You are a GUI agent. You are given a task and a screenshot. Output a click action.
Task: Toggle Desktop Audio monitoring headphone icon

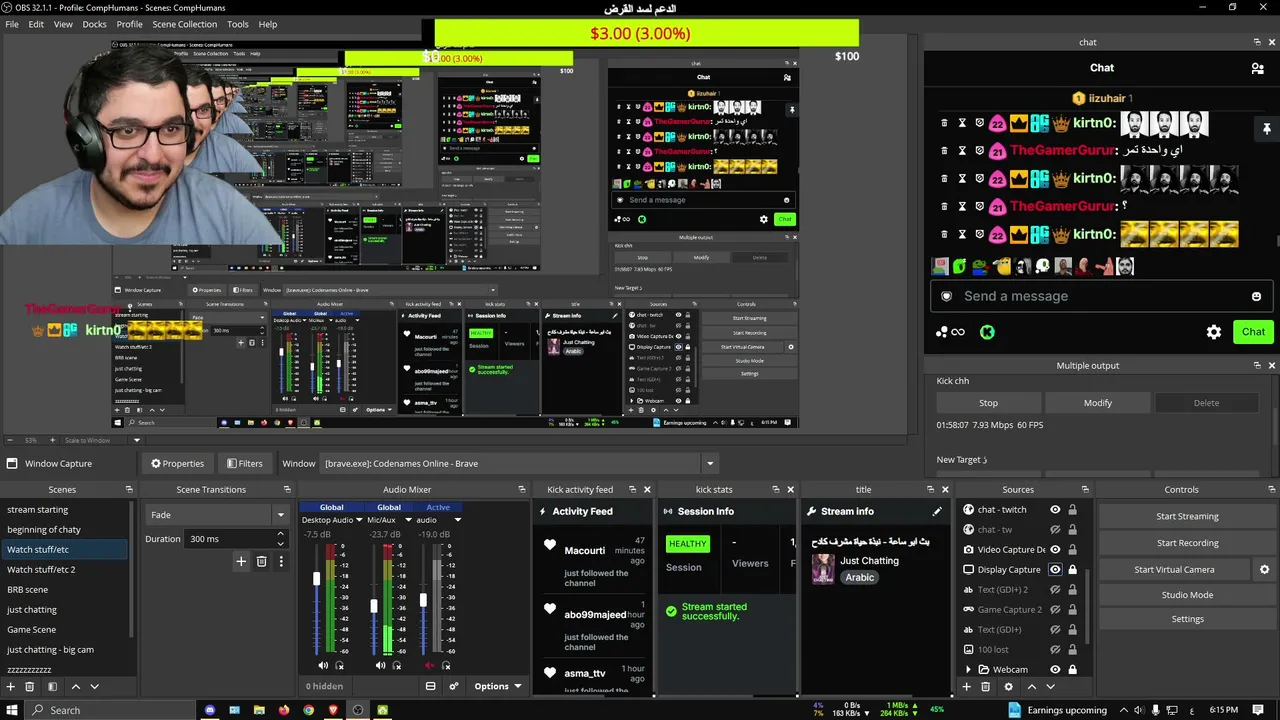coord(340,666)
